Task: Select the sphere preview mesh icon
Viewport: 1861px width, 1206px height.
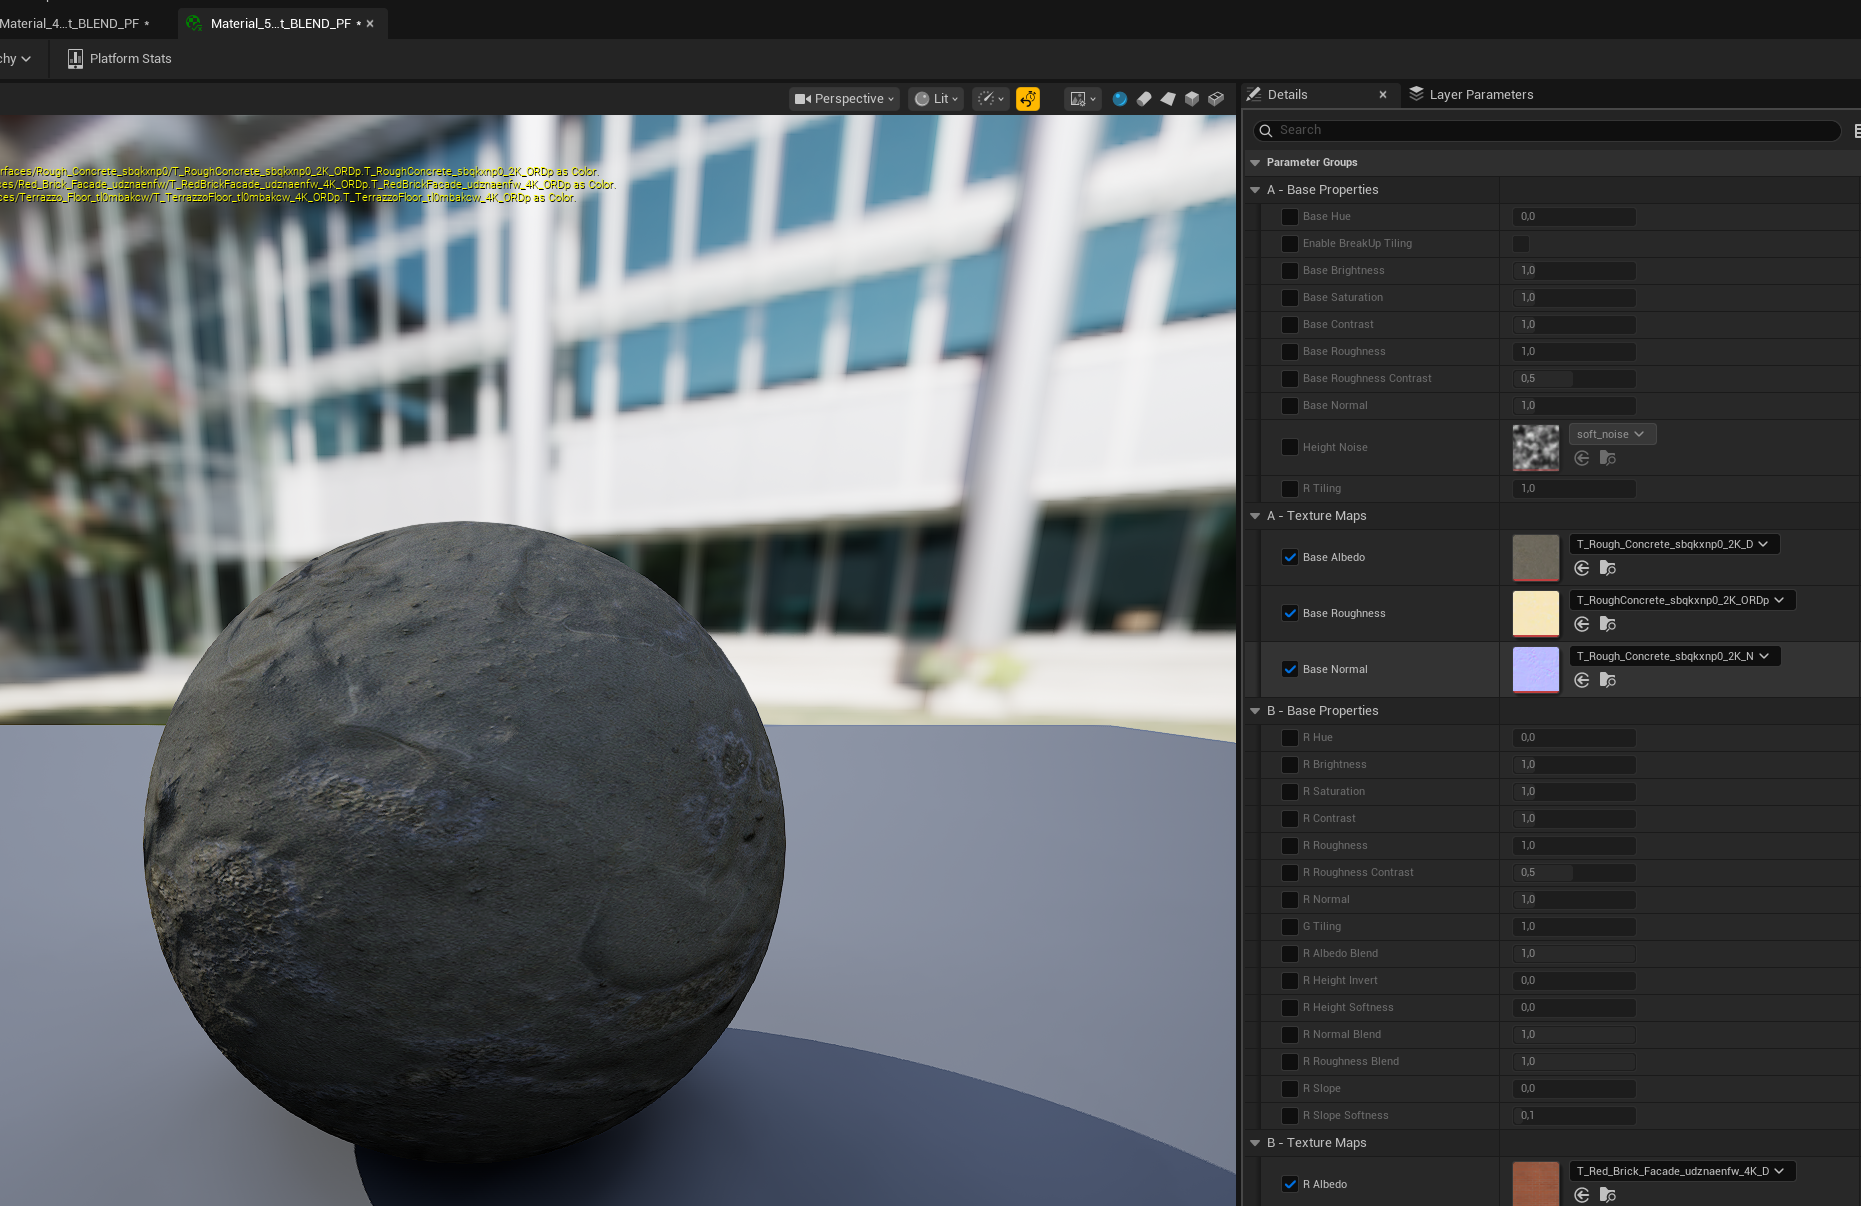Action: pyautogui.click(x=1119, y=99)
